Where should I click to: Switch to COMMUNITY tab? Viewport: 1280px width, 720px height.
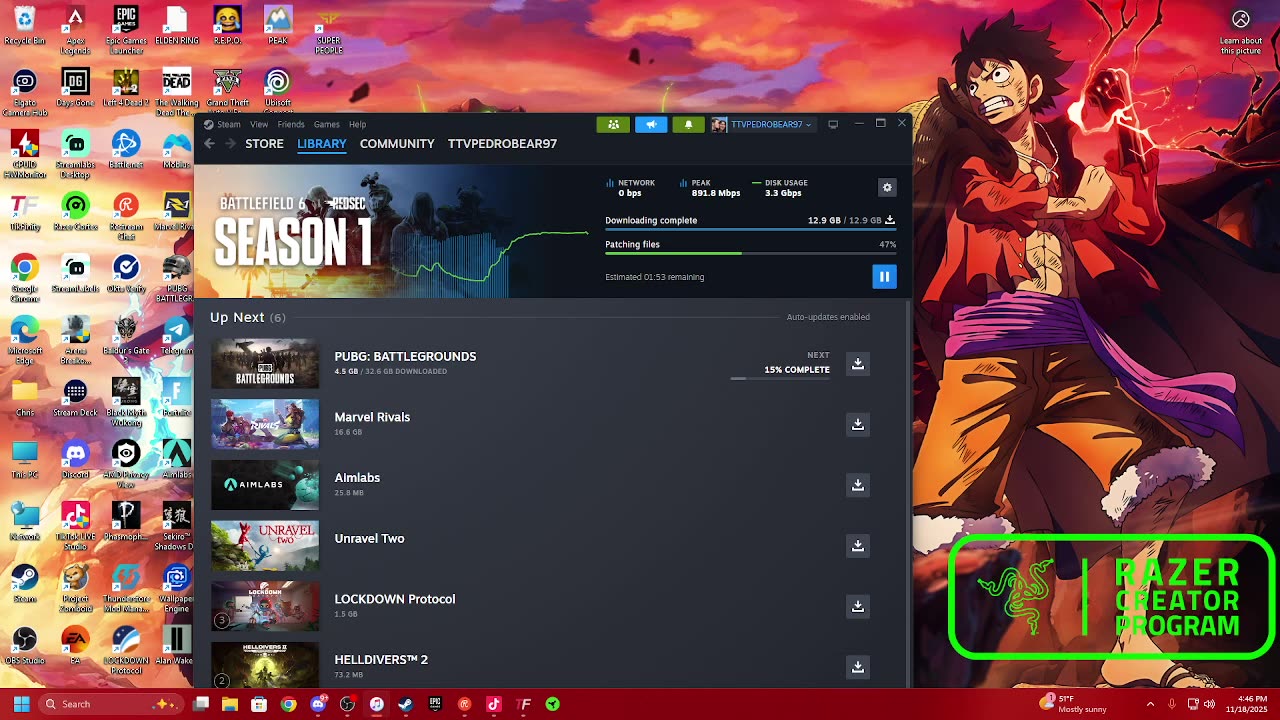pyautogui.click(x=397, y=144)
